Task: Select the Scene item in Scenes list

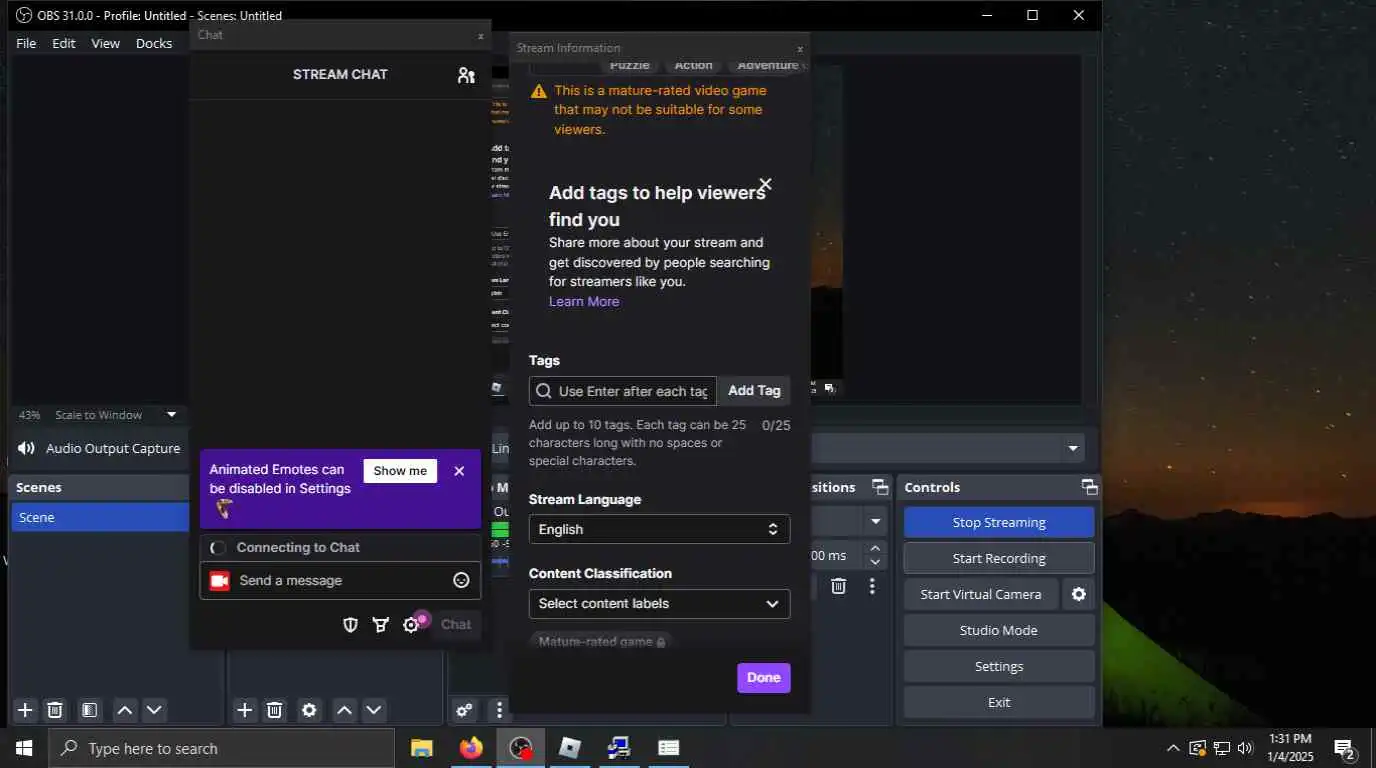Action: 100,517
